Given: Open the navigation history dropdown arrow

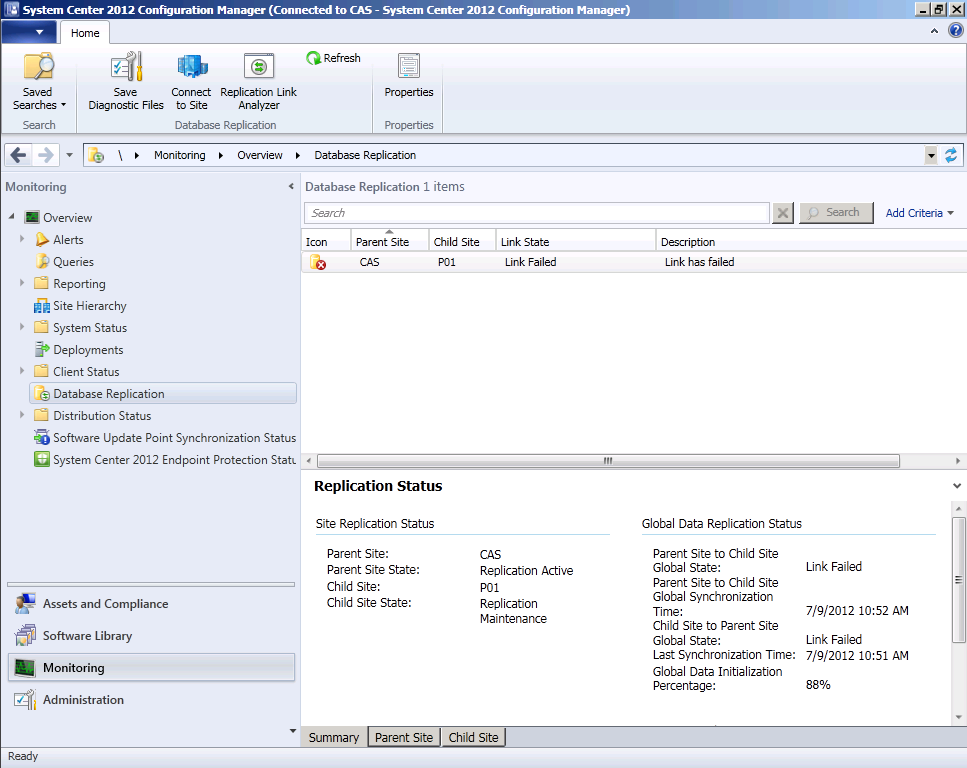Looking at the screenshot, I should pyautogui.click(x=69, y=155).
